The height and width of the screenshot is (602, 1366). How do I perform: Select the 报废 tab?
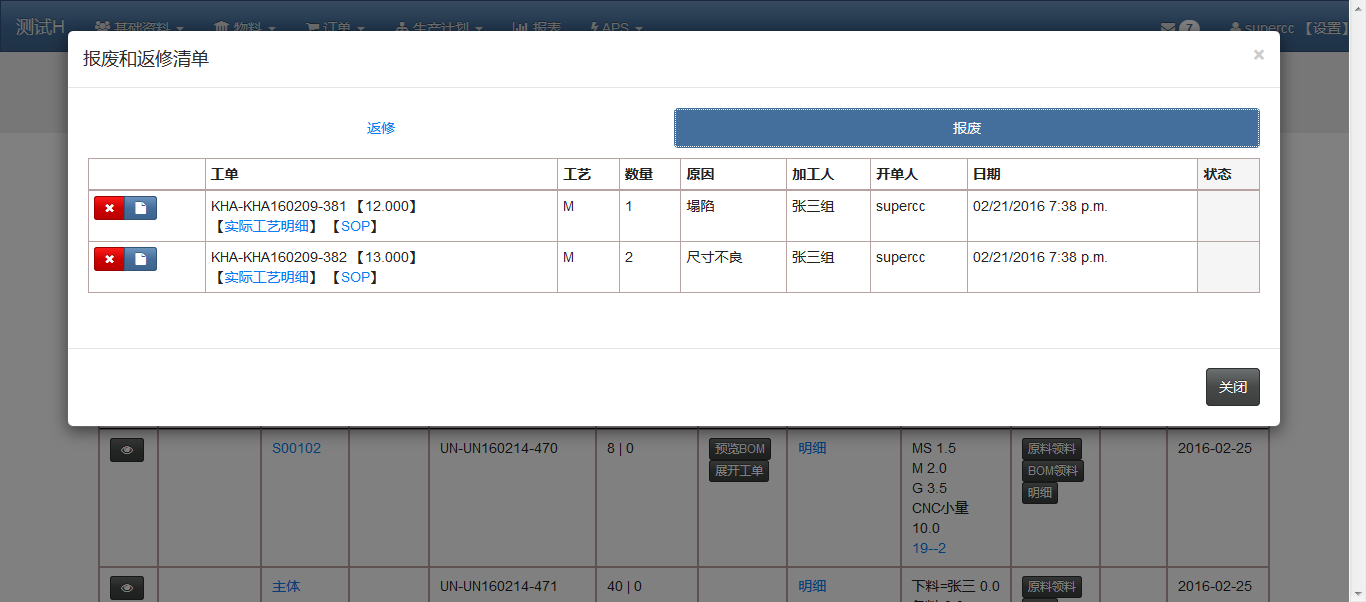tap(966, 128)
